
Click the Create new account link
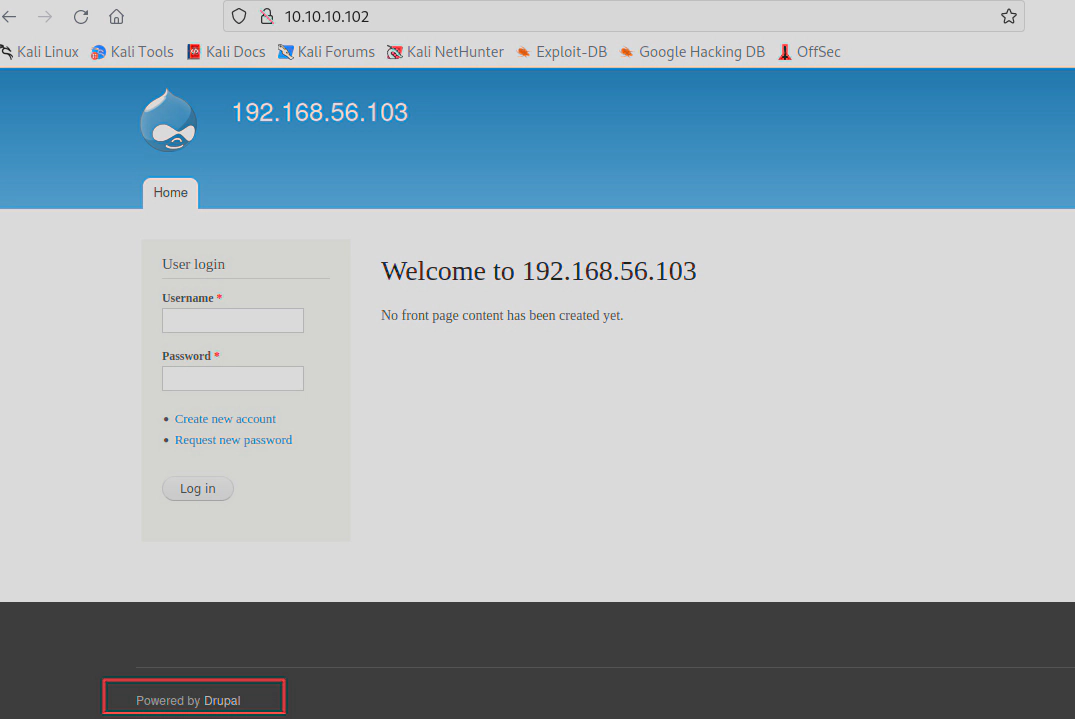click(225, 419)
